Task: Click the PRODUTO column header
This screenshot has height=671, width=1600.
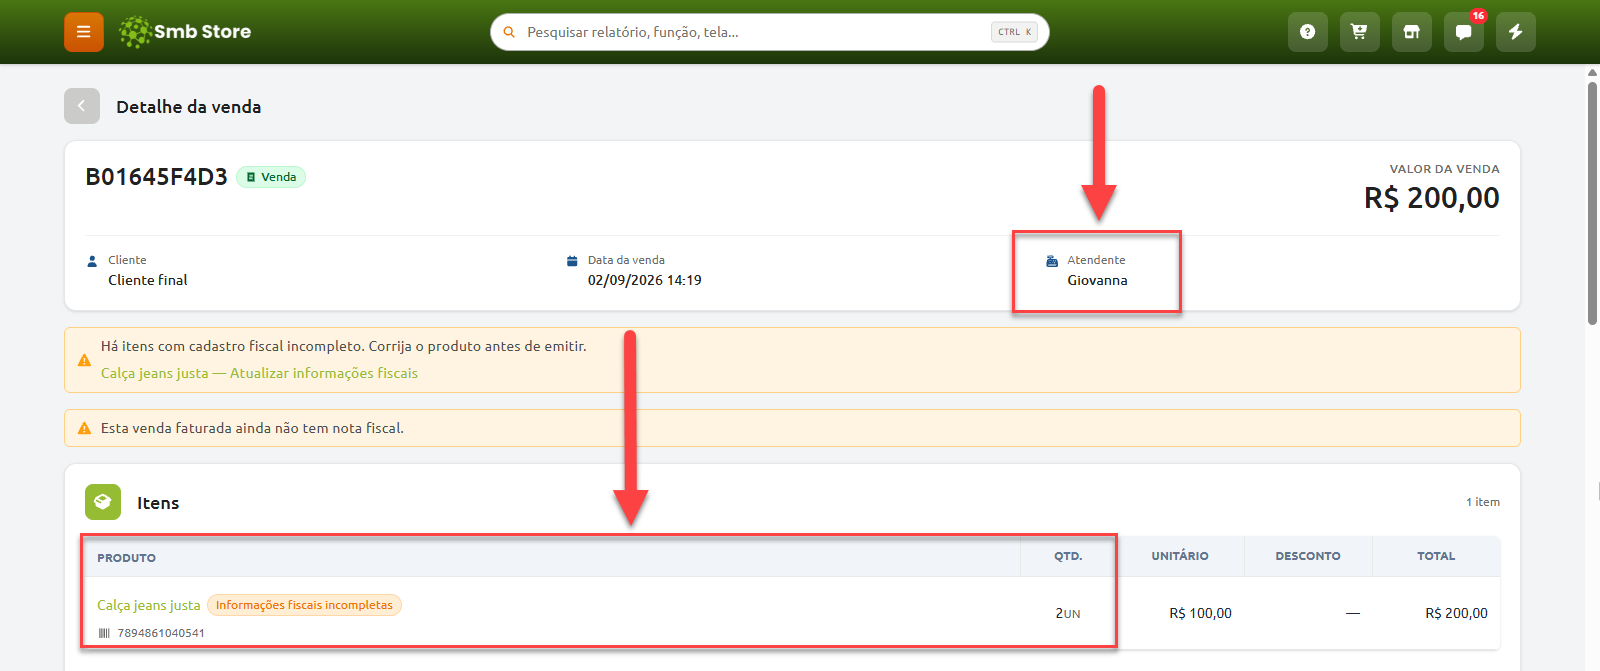Action: pyautogui.click(x=126, y=558)
